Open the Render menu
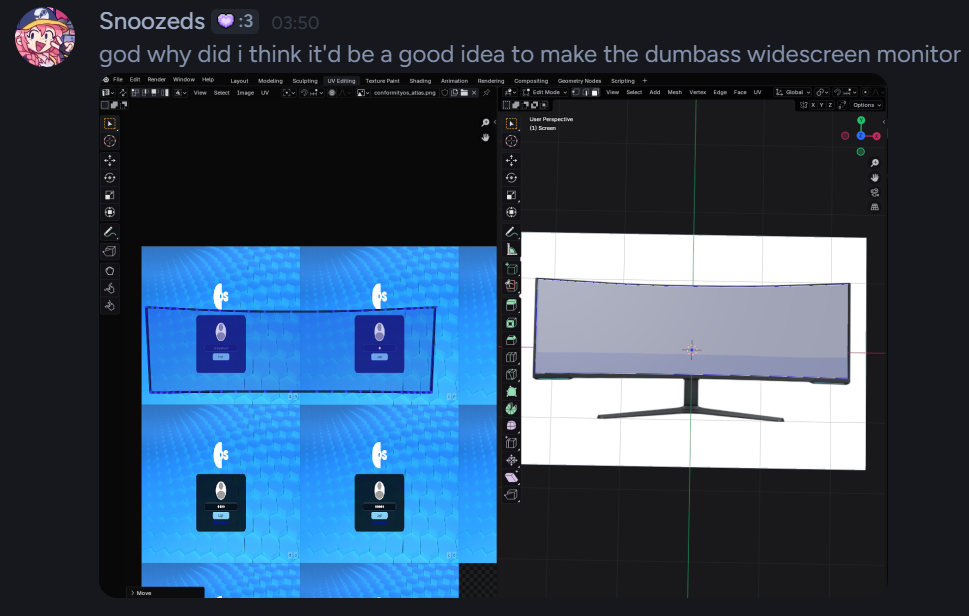969x616 pixels. click(x=156, y=80)
